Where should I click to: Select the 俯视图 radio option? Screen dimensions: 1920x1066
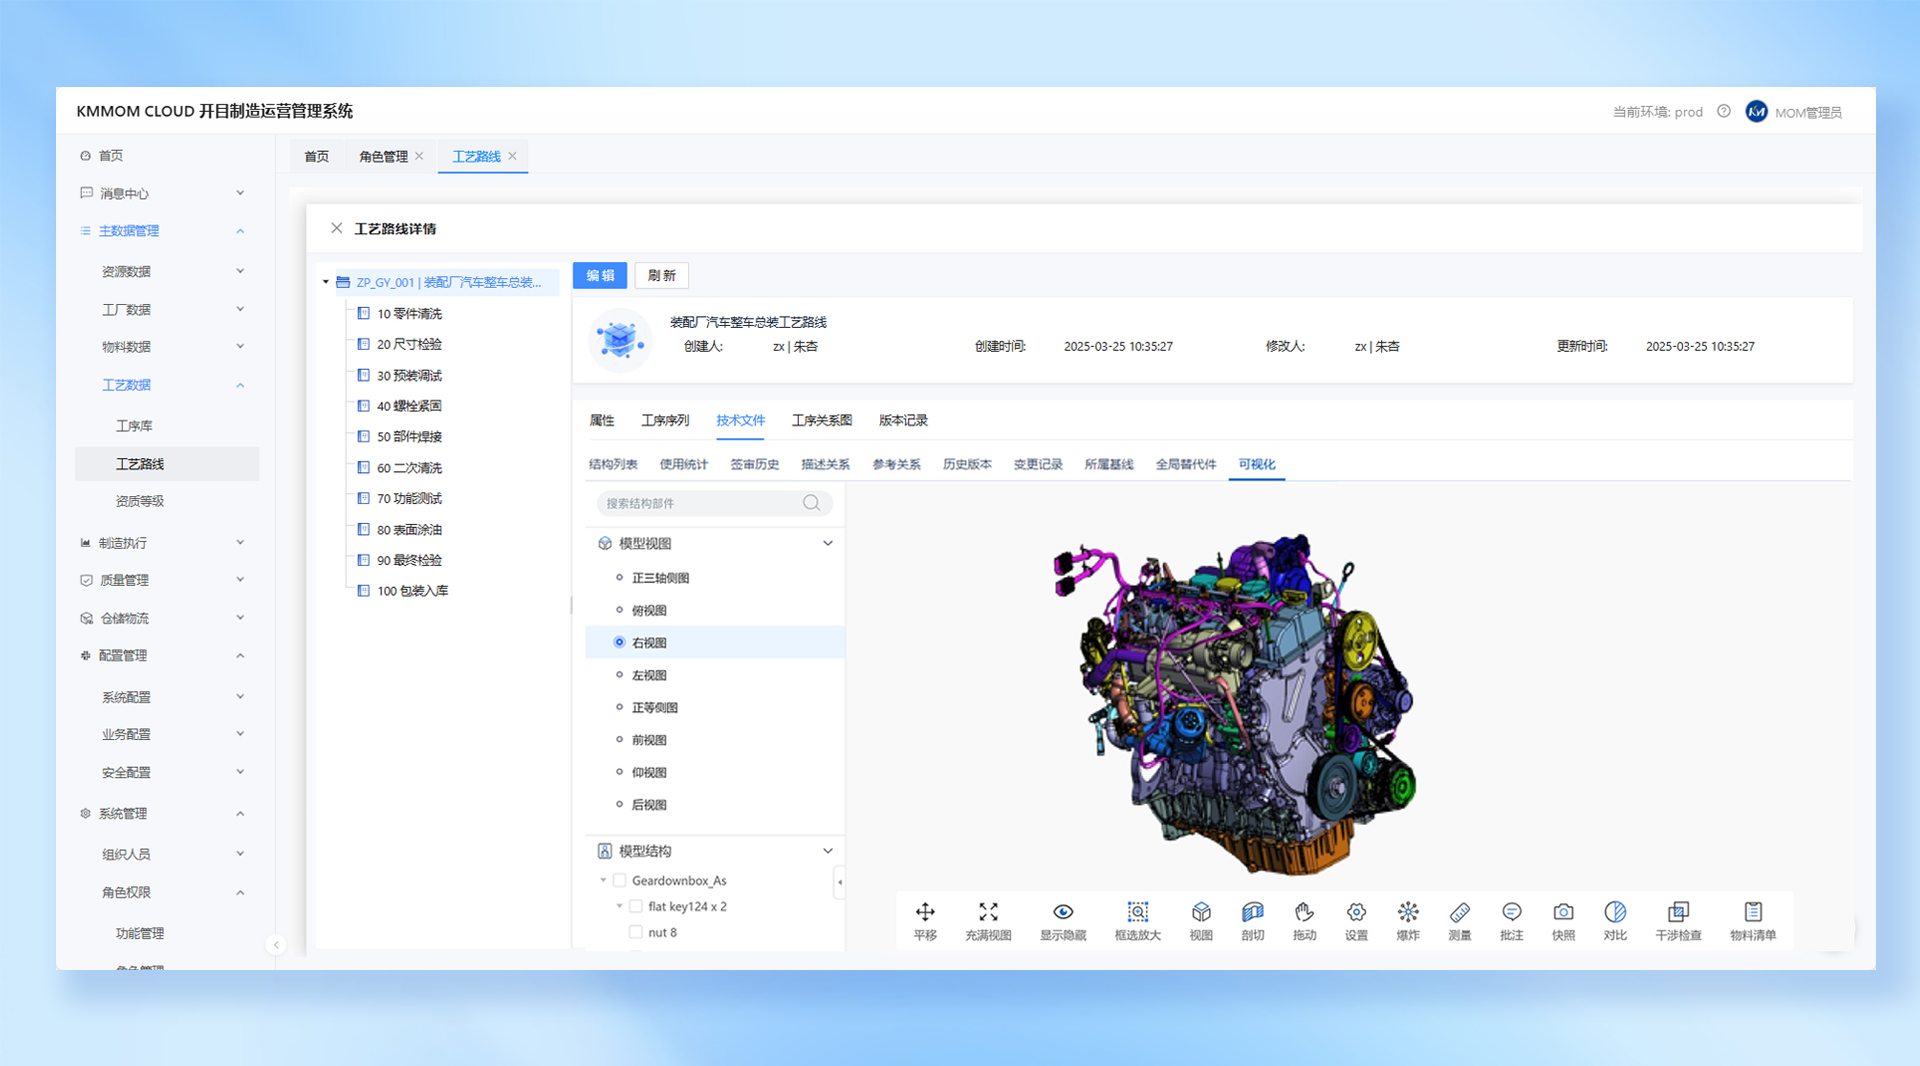620,610
